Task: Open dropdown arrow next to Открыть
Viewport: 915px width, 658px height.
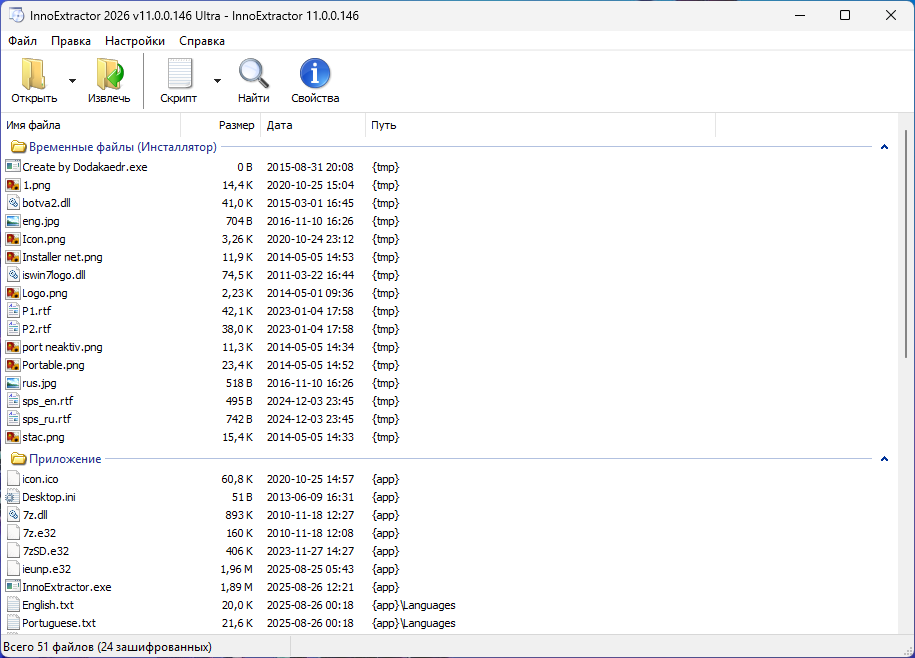Action: click(x=72, y=80)
